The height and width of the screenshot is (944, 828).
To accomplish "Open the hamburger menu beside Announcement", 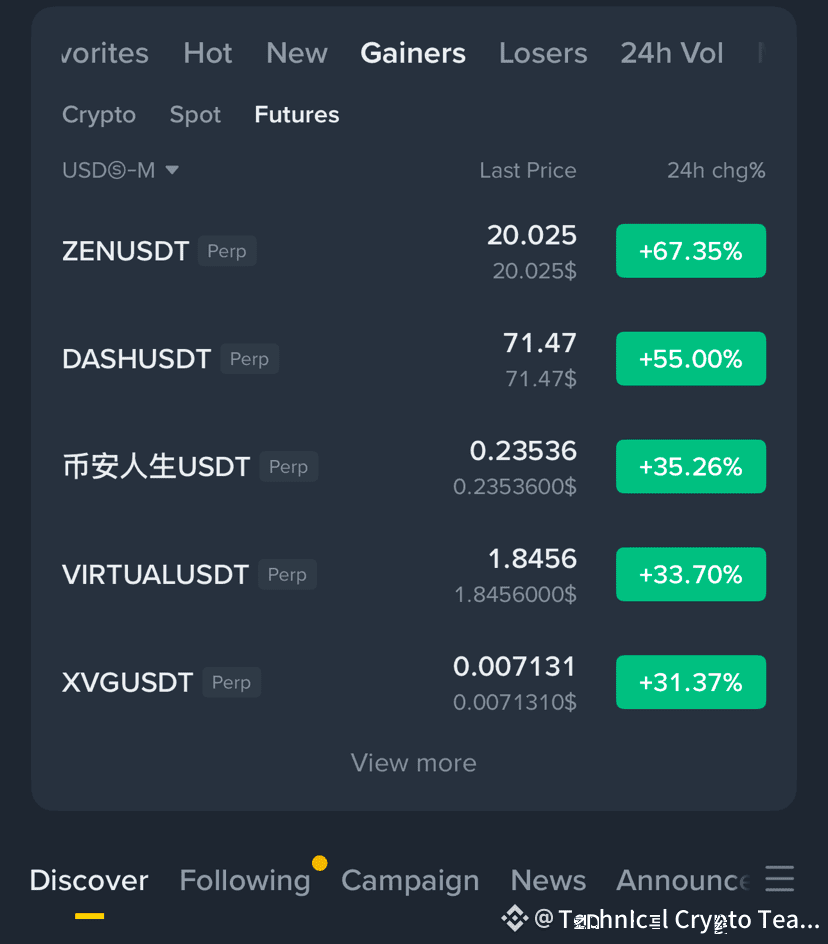I will tap(779, 878).
